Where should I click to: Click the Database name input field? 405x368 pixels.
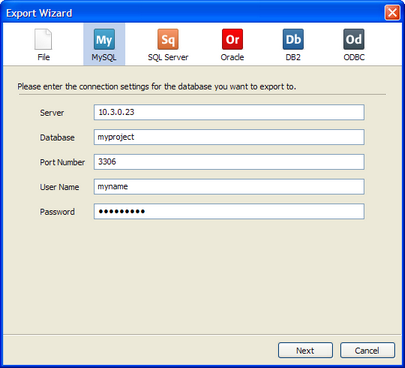click(x=229, y=137)
